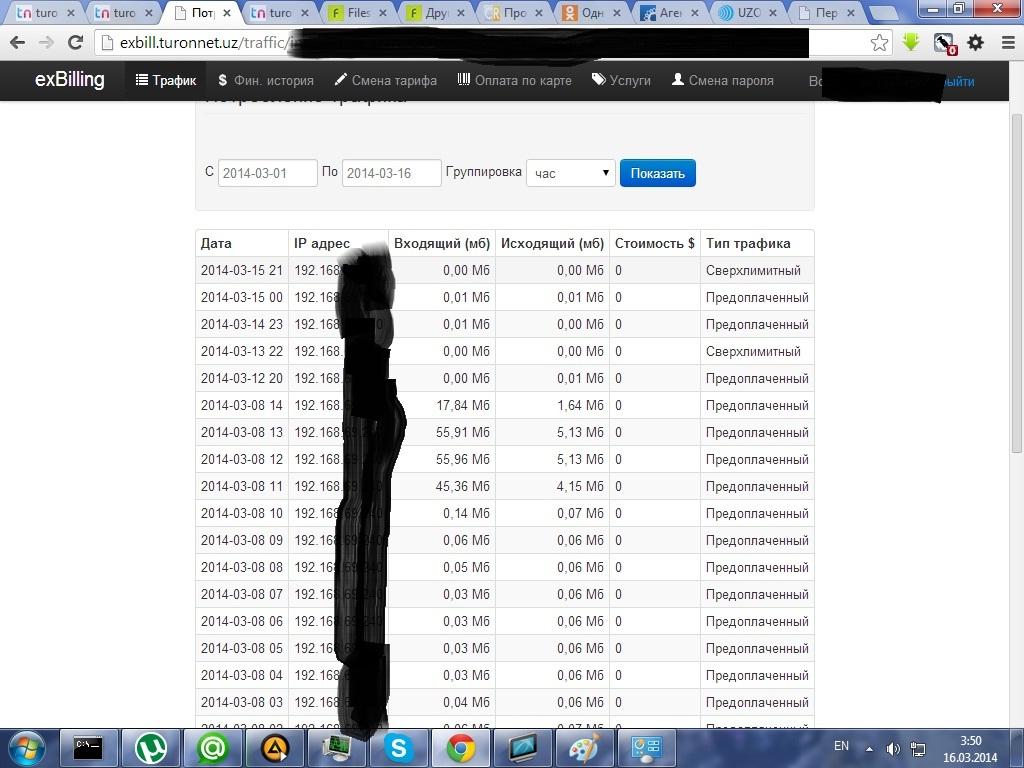Open the Услуги menu item

[621, 80]
